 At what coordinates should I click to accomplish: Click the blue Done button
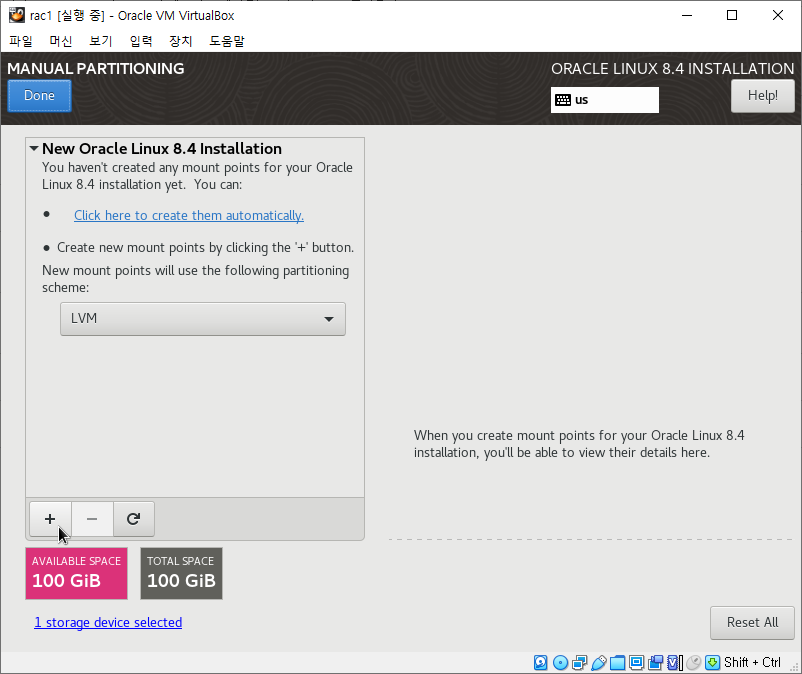39,96
